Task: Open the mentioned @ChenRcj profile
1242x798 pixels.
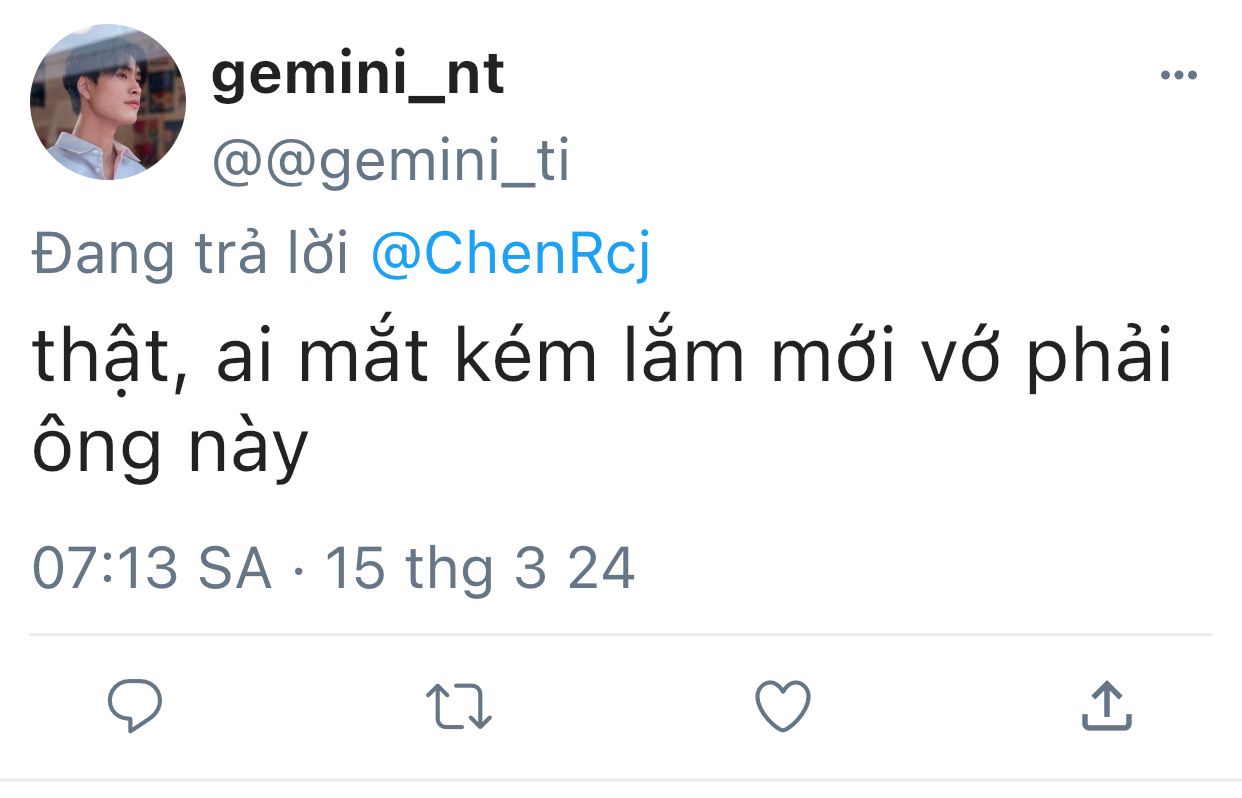Action: (x=510, y=256)
